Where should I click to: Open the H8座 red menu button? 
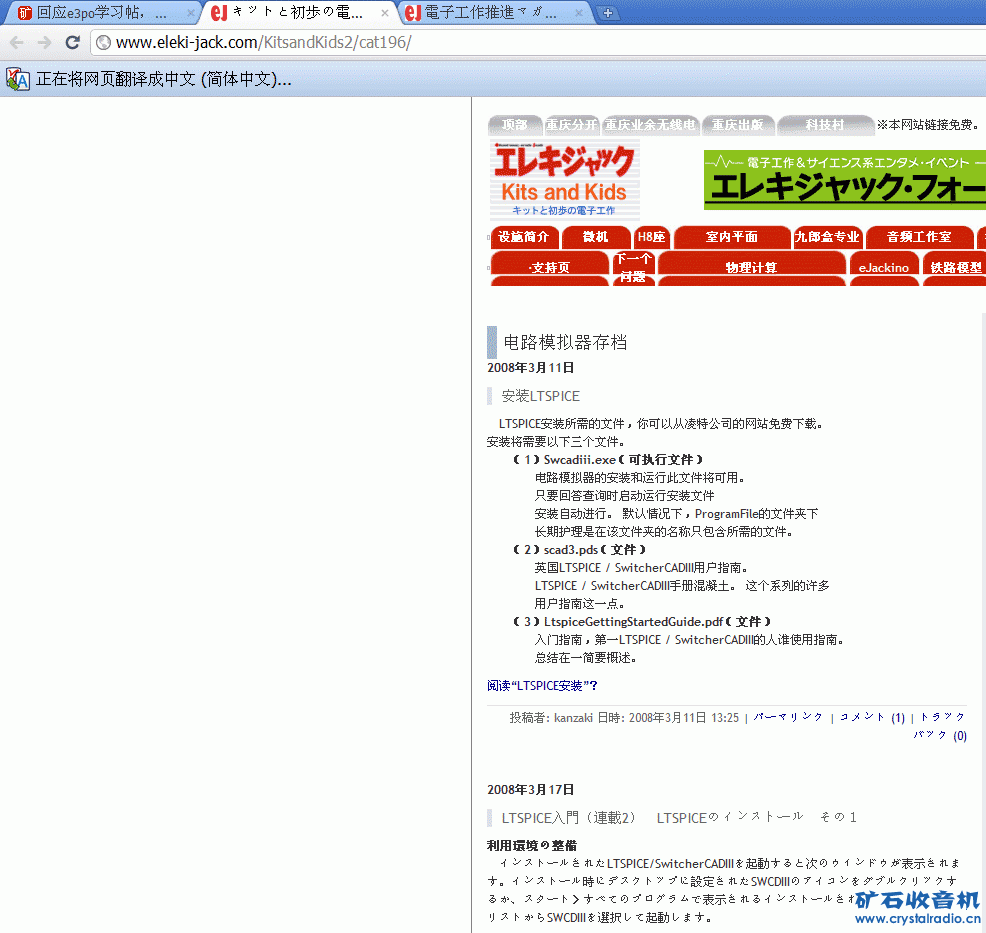tap(651, 237)
